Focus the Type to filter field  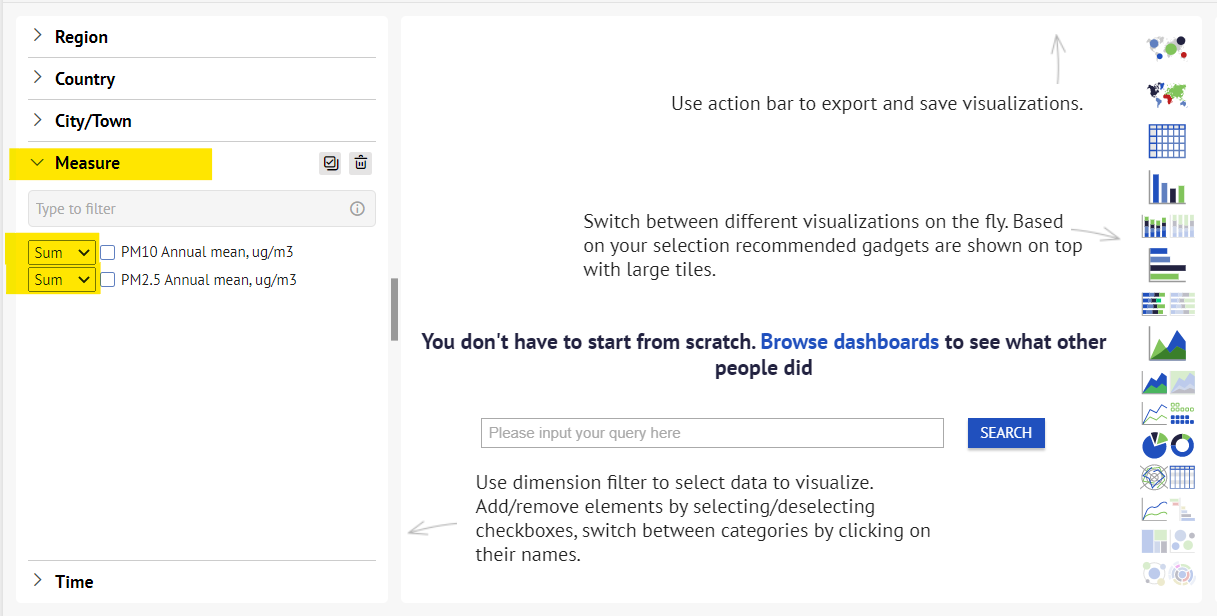(202, 209)
